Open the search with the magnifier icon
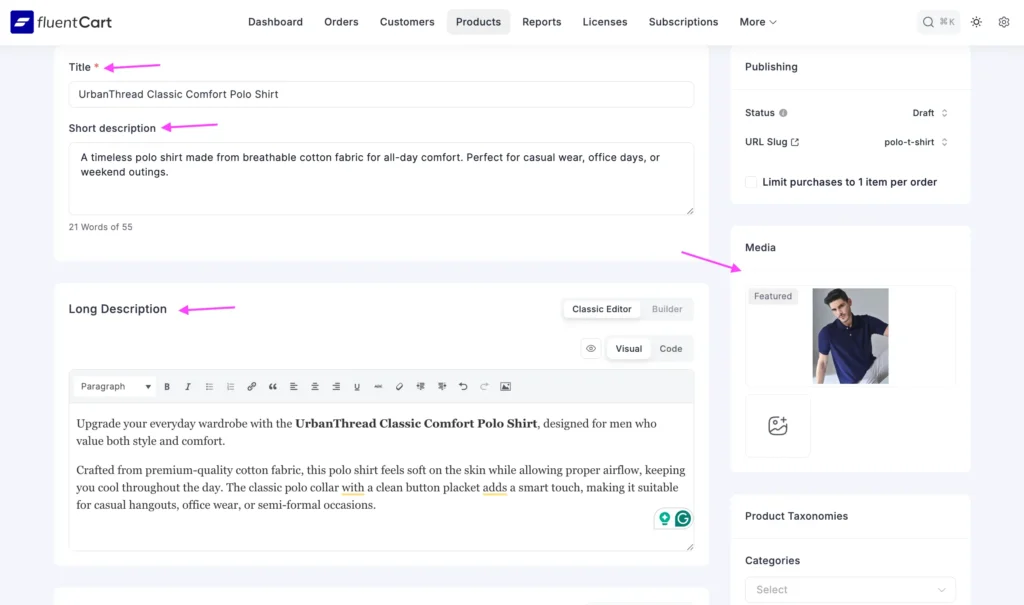This screenshot has height=605, width=1024. pyautogui.click(x=928, y=21)
